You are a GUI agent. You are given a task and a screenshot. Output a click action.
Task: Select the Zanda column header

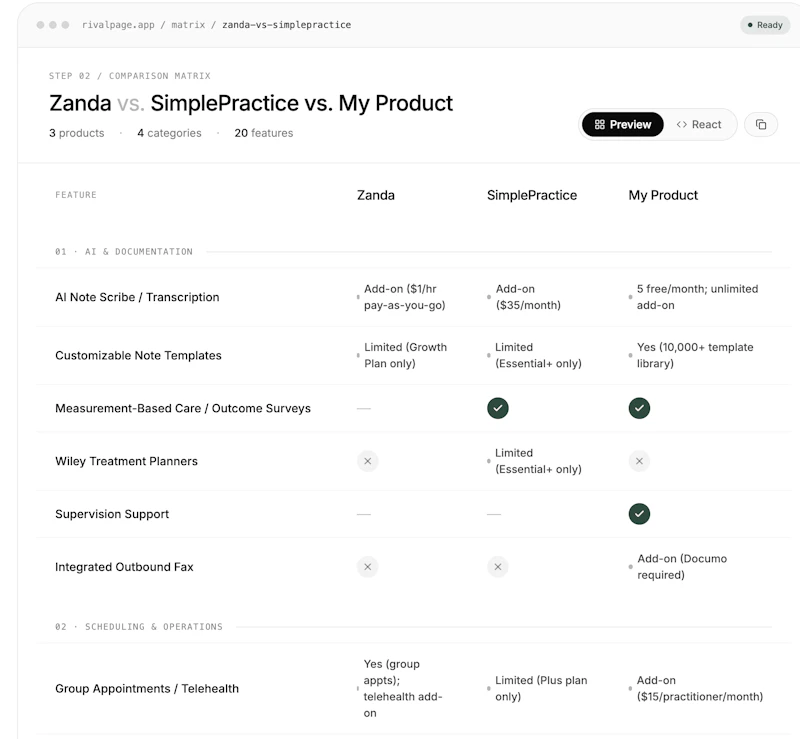click(376, 195)
